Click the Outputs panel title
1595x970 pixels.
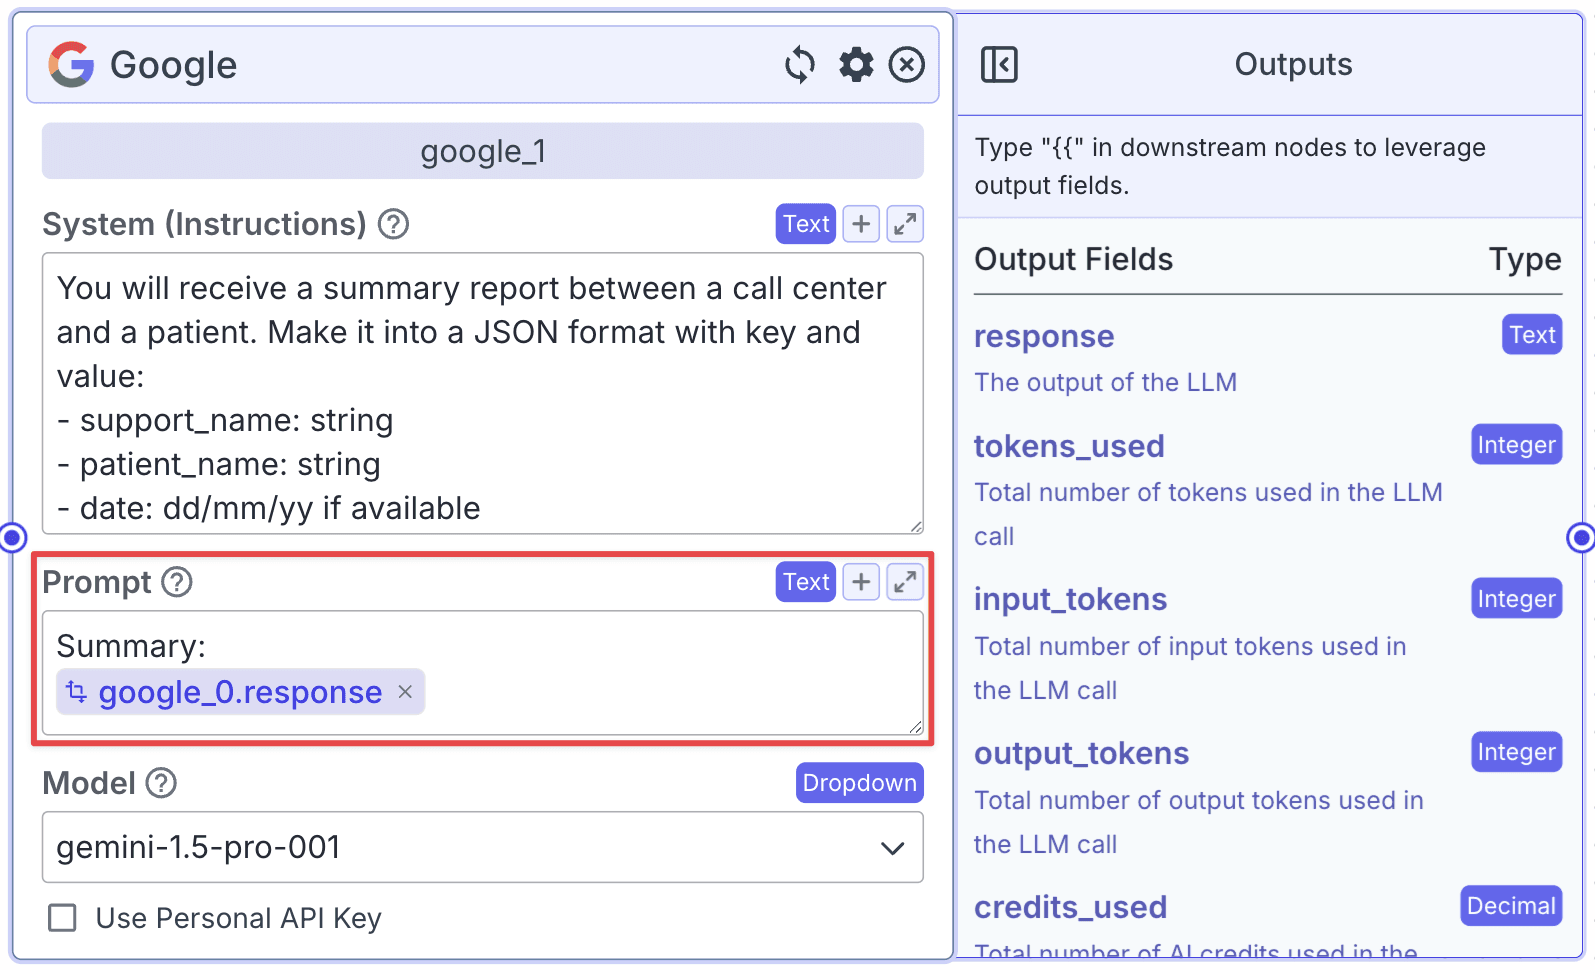(1293, 65)
